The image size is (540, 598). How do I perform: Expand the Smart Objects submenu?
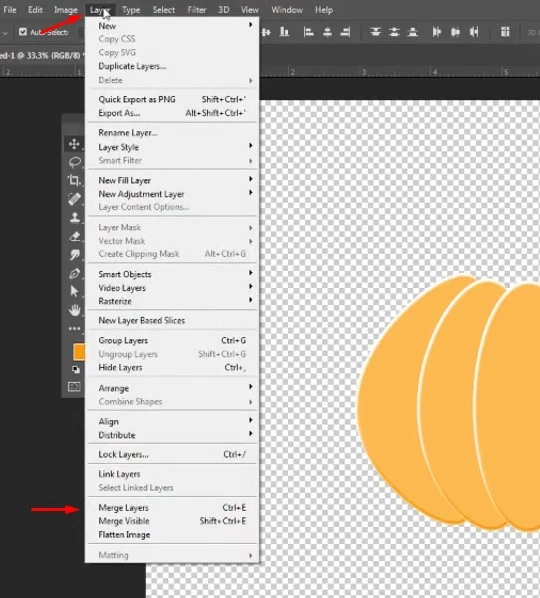pyautogui.click(x=173, y=274)
